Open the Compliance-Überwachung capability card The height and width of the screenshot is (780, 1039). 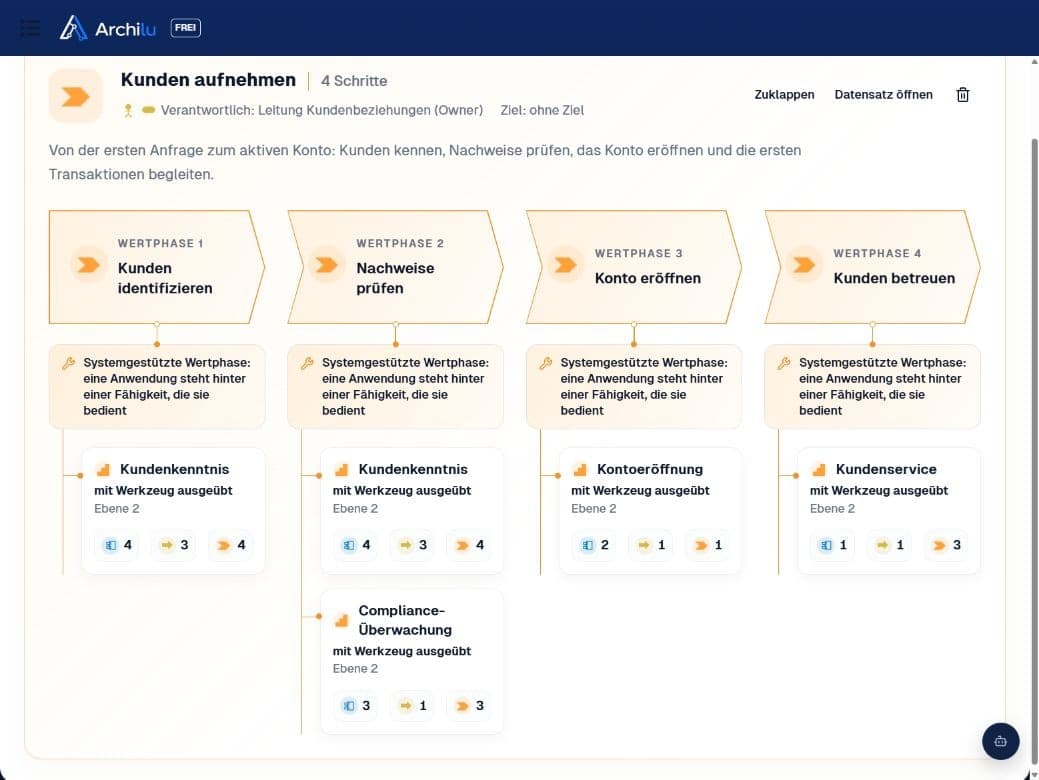tap(411, 661)
